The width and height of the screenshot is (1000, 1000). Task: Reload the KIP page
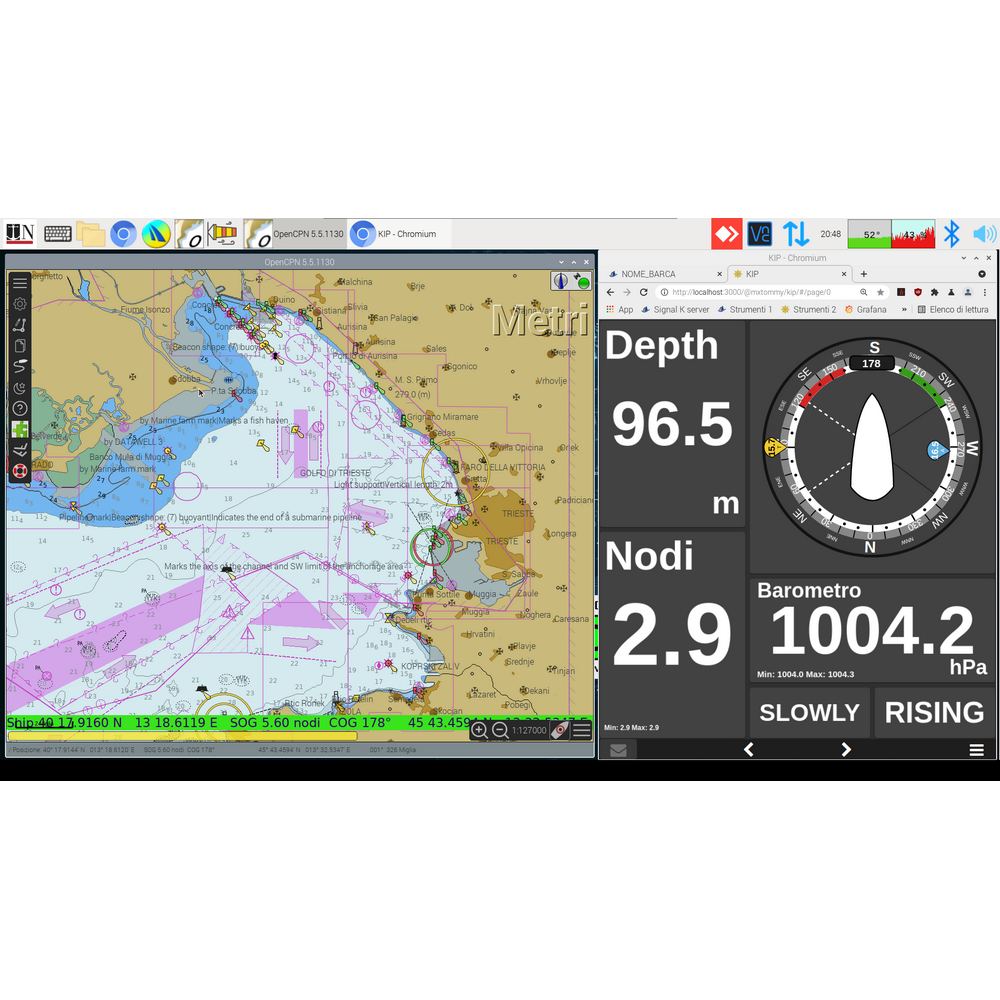click(x=643, y=292)
